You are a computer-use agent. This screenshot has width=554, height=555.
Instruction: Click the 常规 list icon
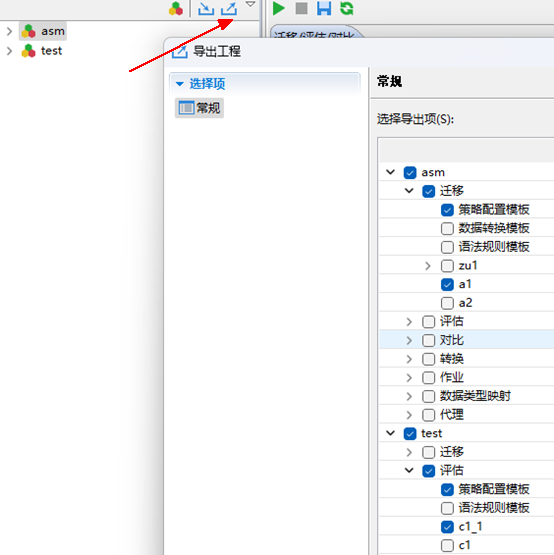coord(186,108)
